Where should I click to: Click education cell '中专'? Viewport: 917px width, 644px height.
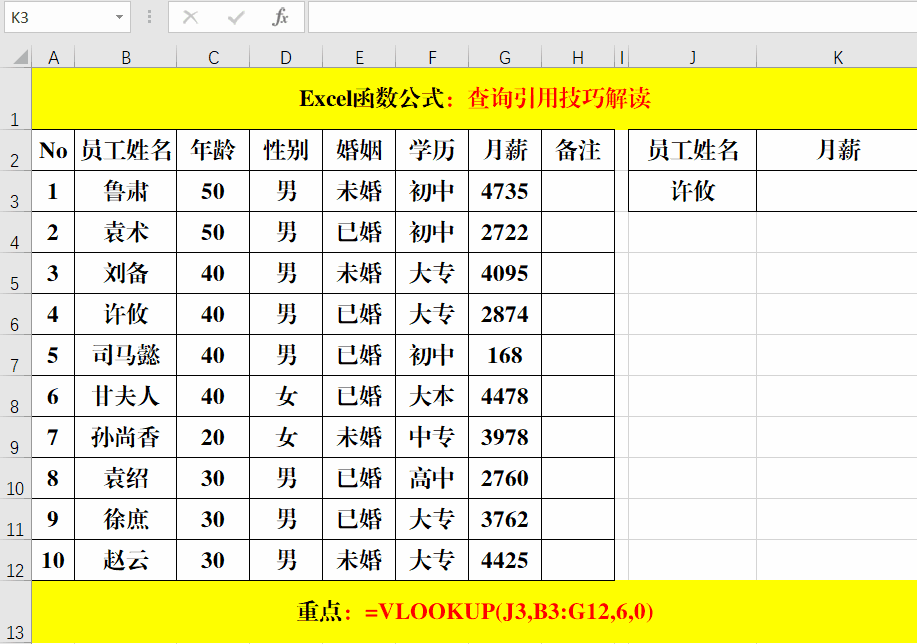point(432,437)
